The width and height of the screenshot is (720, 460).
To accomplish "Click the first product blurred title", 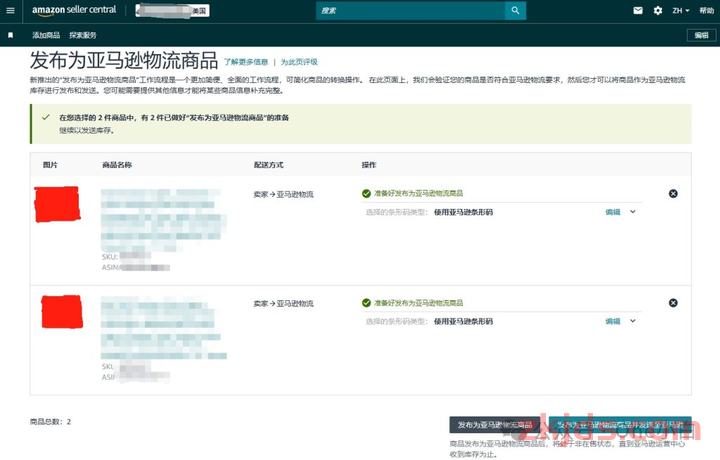I will (x=163, y=220).
